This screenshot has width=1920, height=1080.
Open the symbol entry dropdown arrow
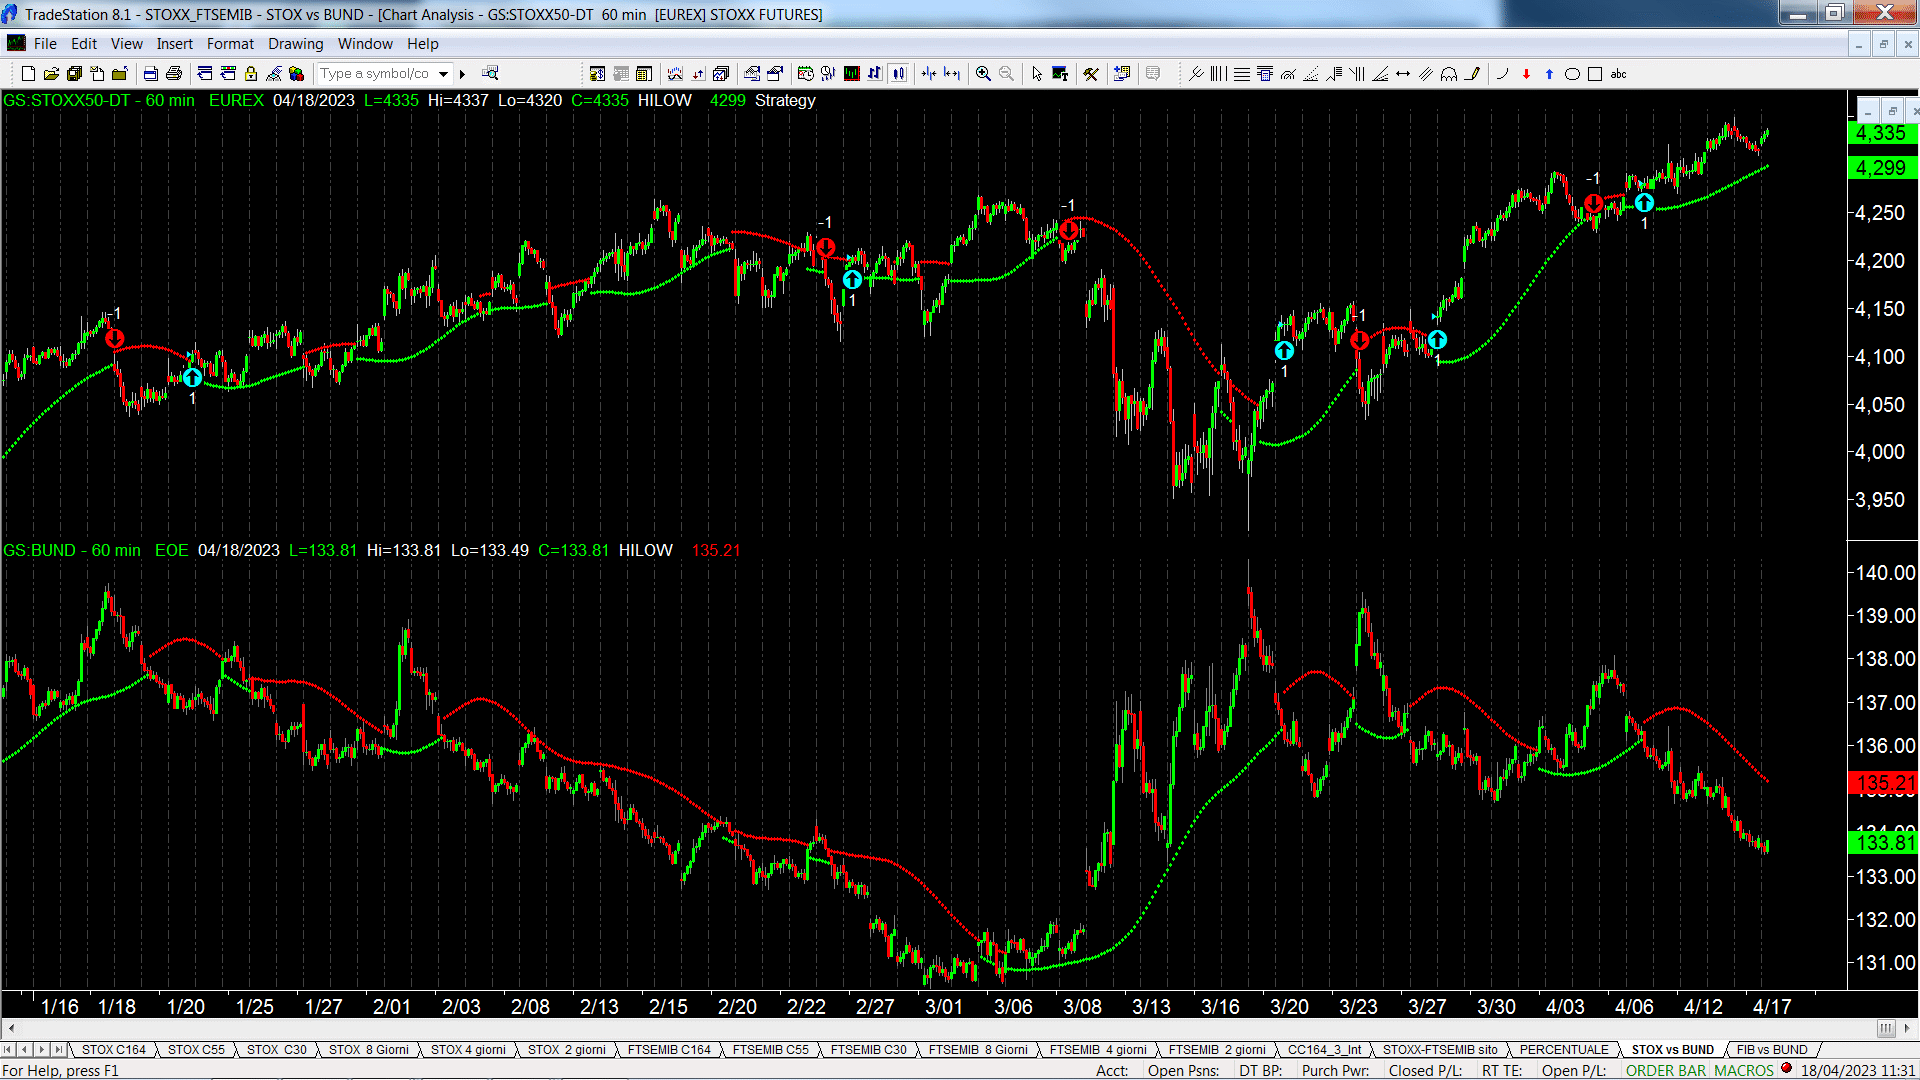click(x=444, y=74)
